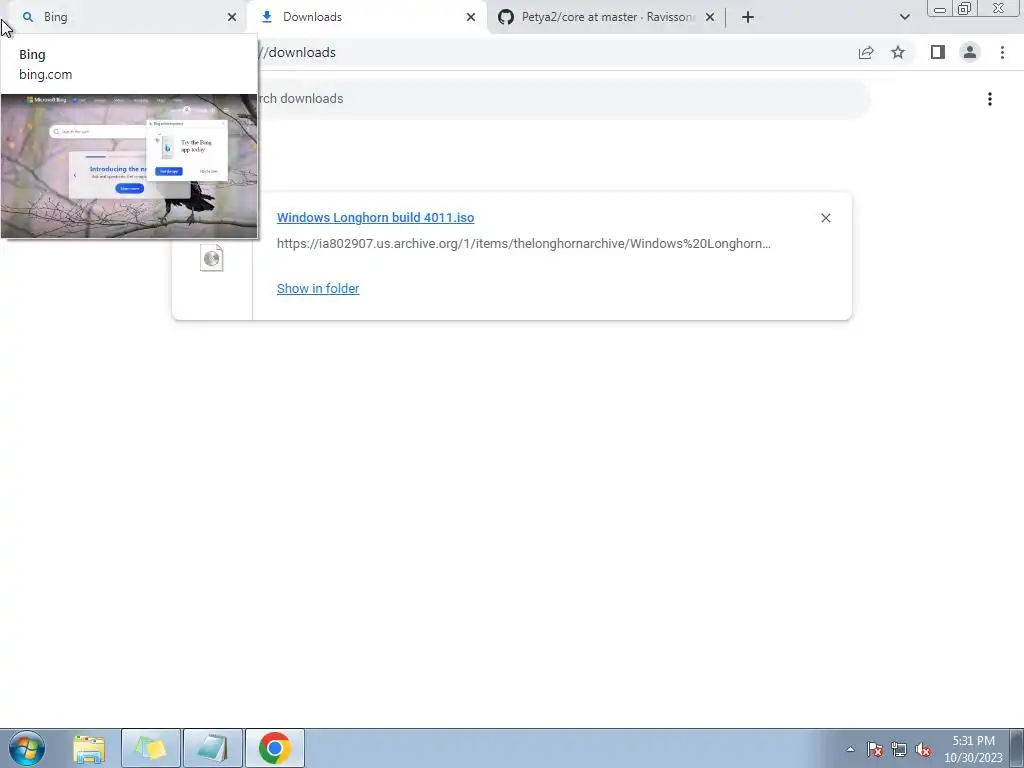Open the Sticky Notes taskbar item
Viewport: 1024px width, 768px height.
150,748
